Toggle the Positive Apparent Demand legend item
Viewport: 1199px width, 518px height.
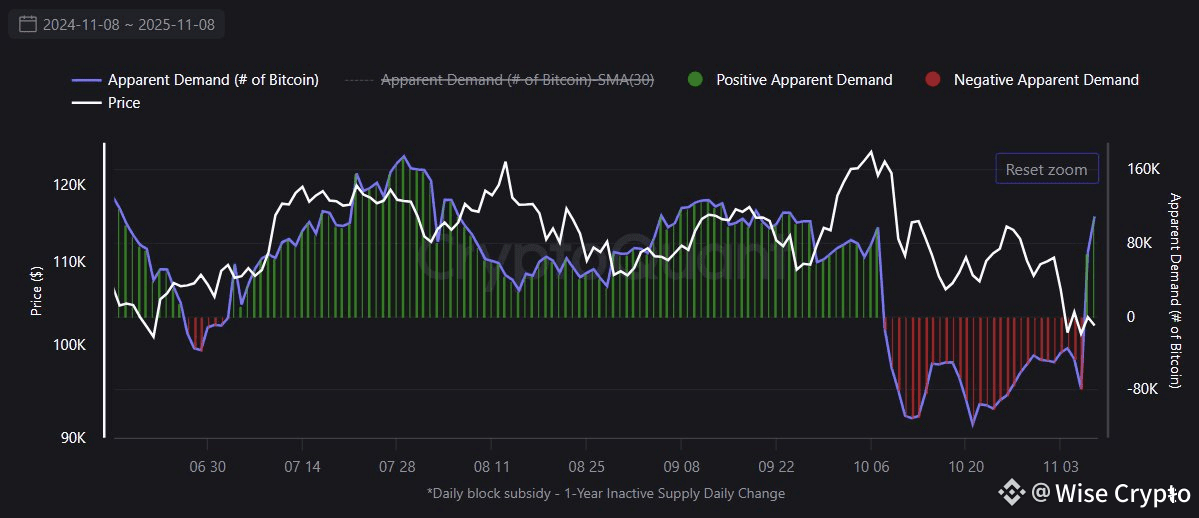pos(791,80)
